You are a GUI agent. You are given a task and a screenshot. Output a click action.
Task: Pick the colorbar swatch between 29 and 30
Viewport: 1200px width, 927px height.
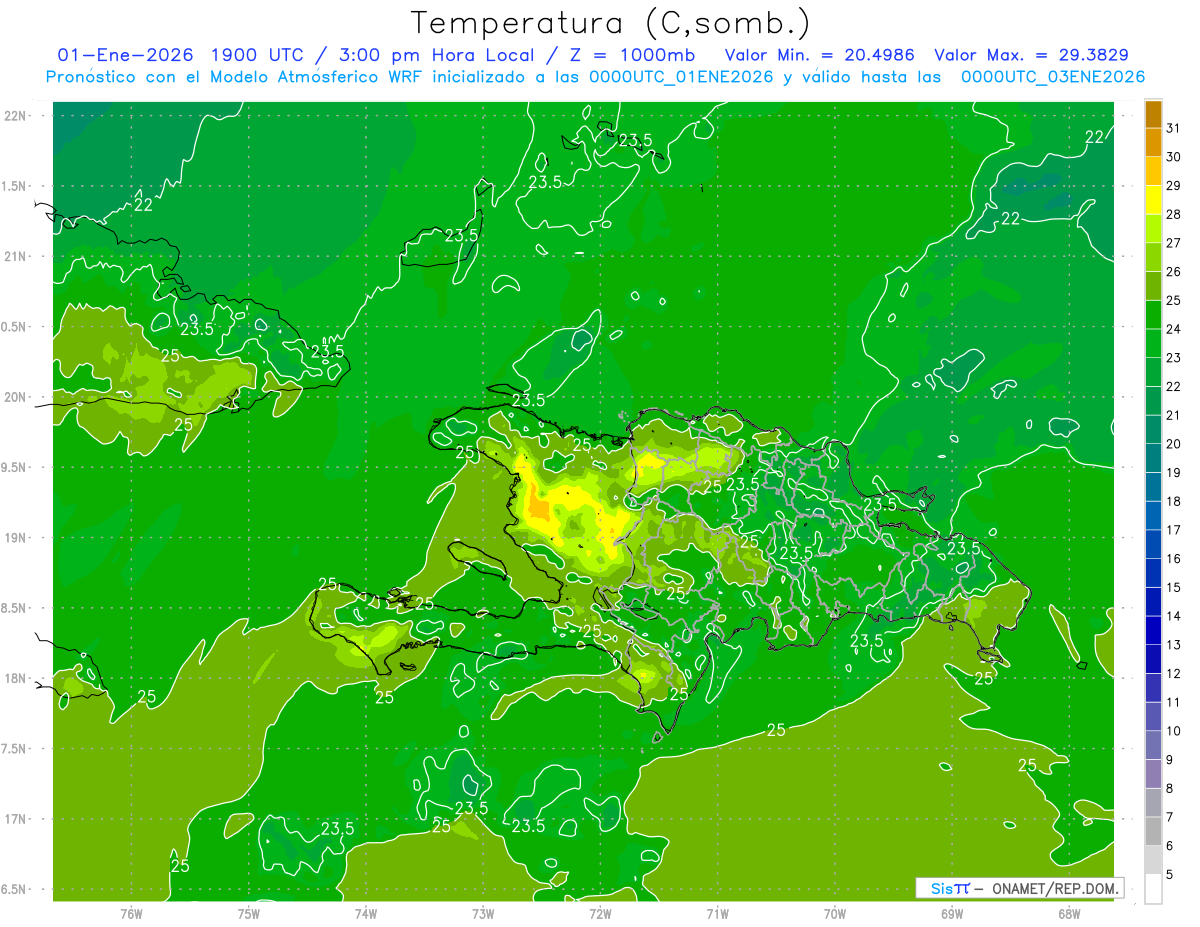pos(1153,171)
